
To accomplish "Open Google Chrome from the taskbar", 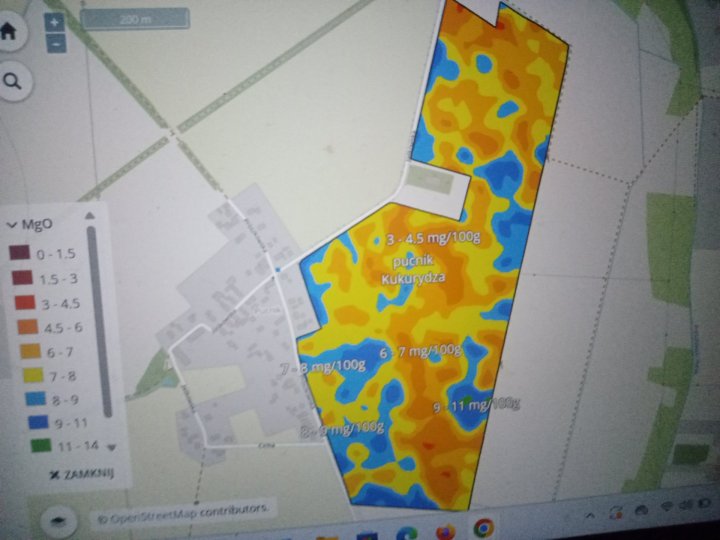I will (x=483, y=527).
